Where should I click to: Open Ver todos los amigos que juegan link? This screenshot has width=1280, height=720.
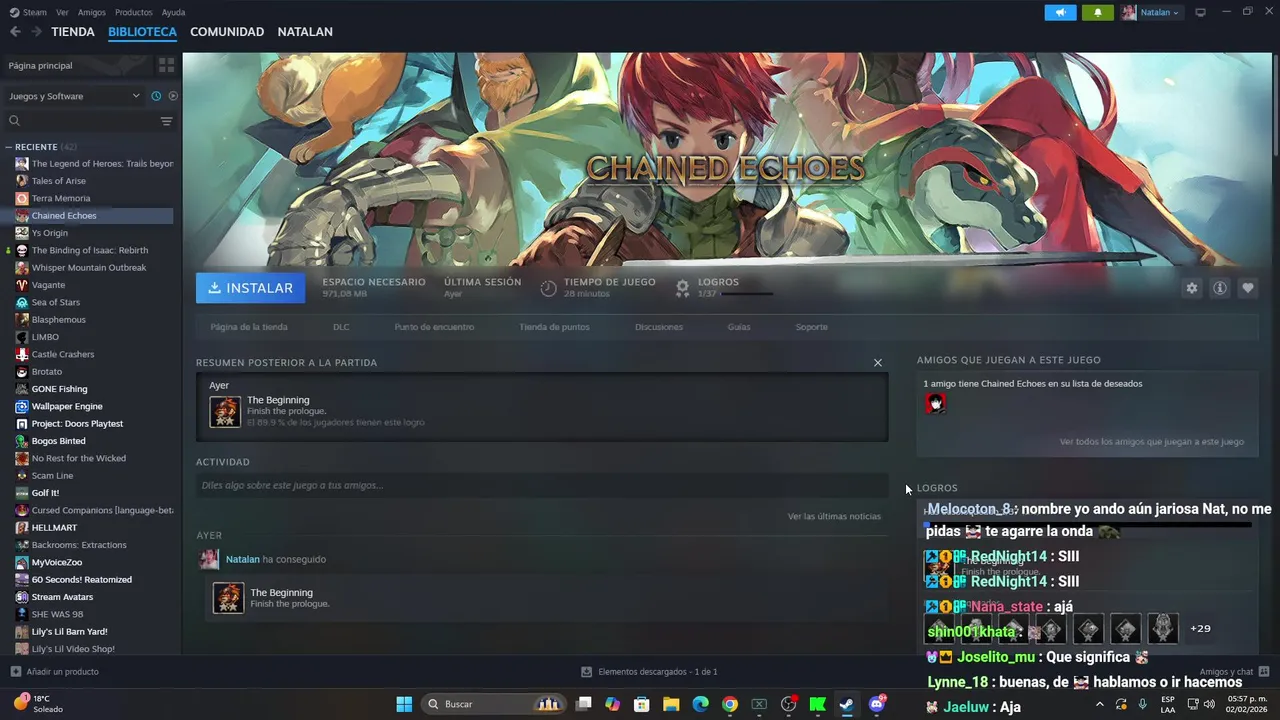click(x=1152, y=441)
